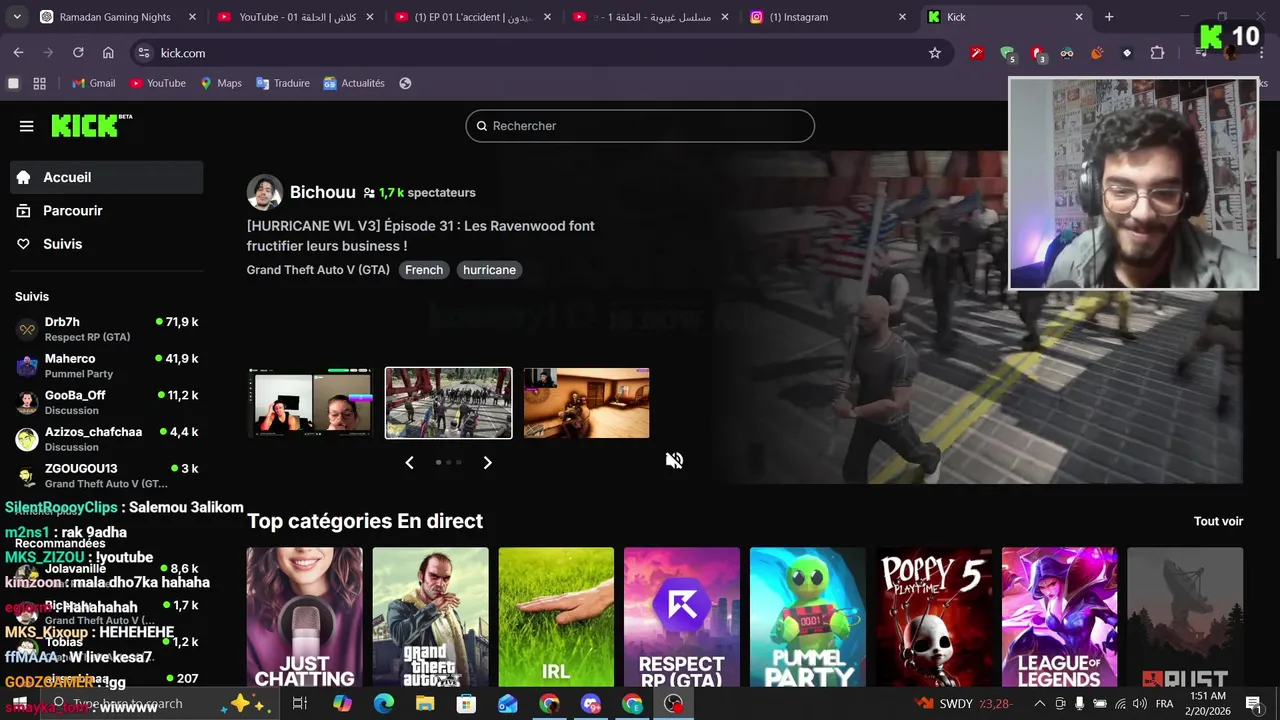Viewport: 1280px width, 720px height.
Task: Open Task View on the taskbar
Action: [x=299, y=704]
